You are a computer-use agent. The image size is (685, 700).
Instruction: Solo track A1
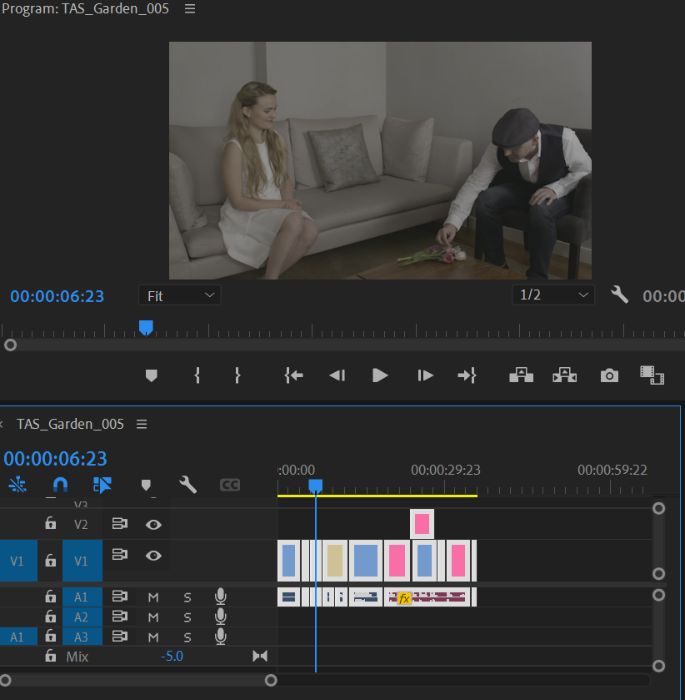(188, 597)
